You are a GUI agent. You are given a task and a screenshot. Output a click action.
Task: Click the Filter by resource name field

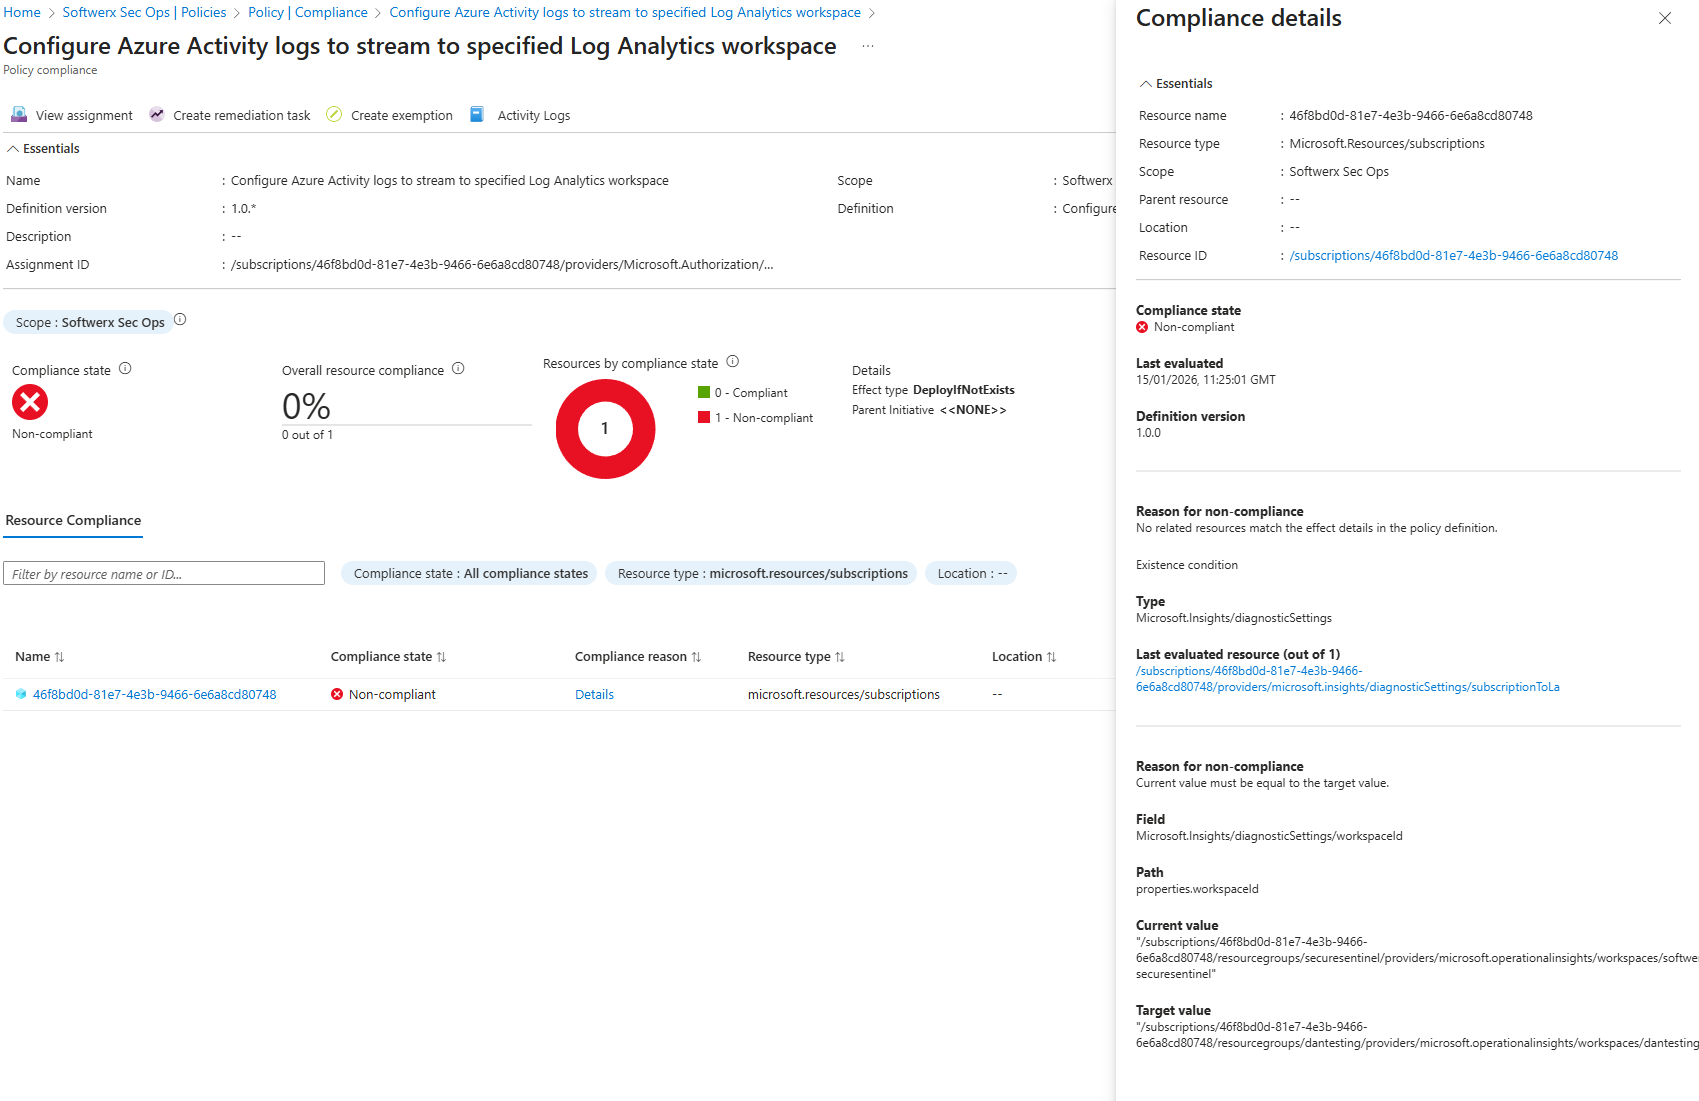click(164, 574)
